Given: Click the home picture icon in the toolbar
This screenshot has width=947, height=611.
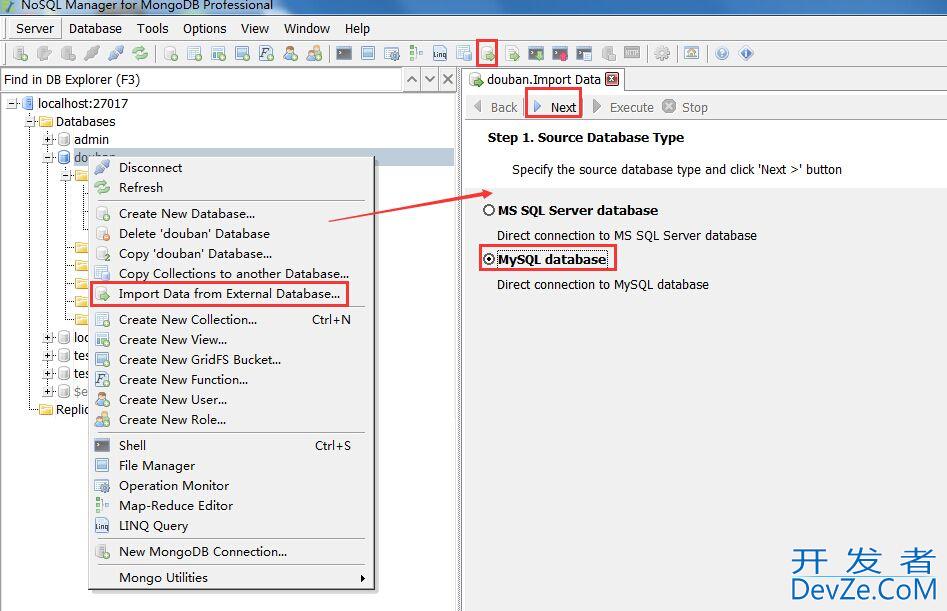Looking at the screenshot, I should [692, 54].
